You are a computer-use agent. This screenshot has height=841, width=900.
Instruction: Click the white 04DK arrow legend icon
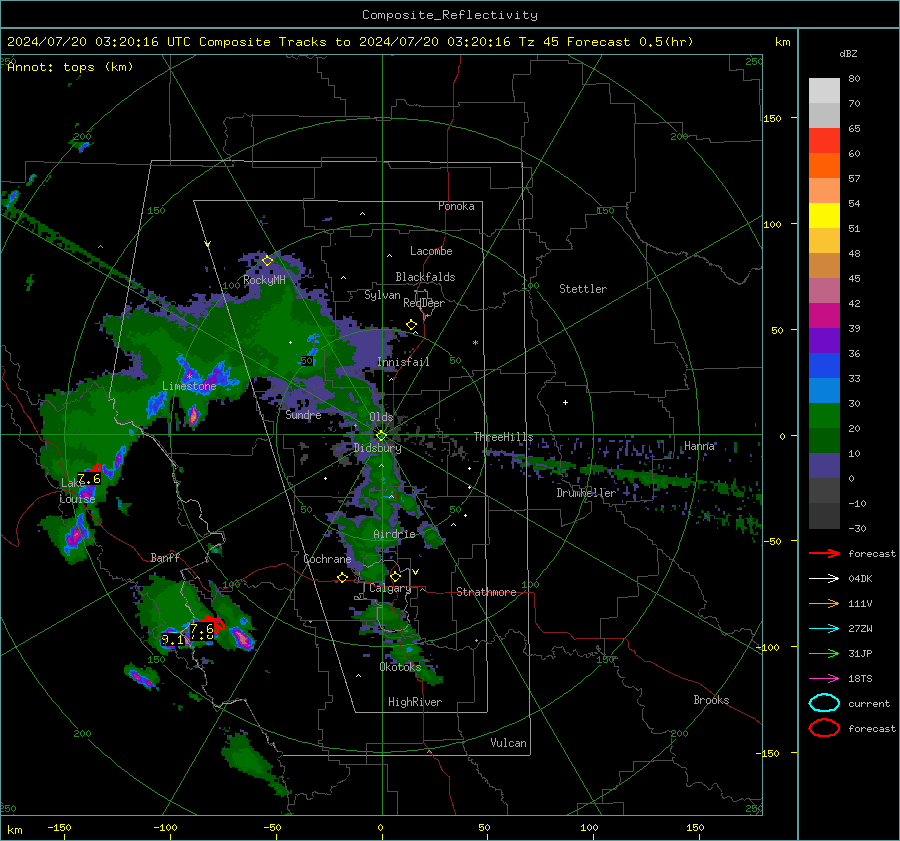pyautogui.click(x=824, y=579)
